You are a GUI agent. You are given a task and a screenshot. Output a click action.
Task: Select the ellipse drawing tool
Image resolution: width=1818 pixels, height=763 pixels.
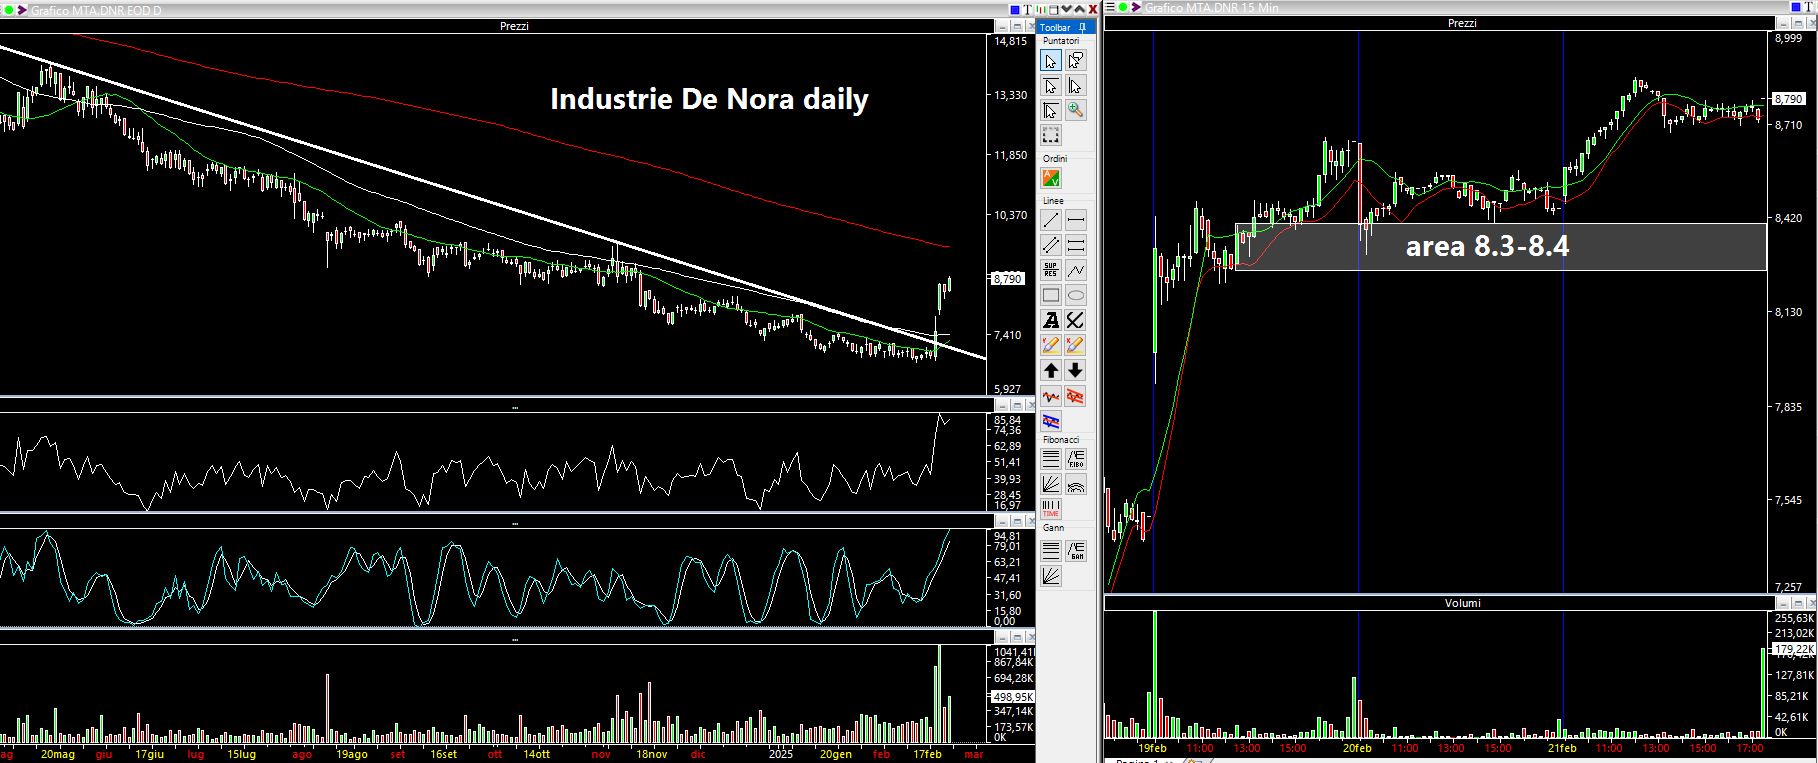[1075, 295]
